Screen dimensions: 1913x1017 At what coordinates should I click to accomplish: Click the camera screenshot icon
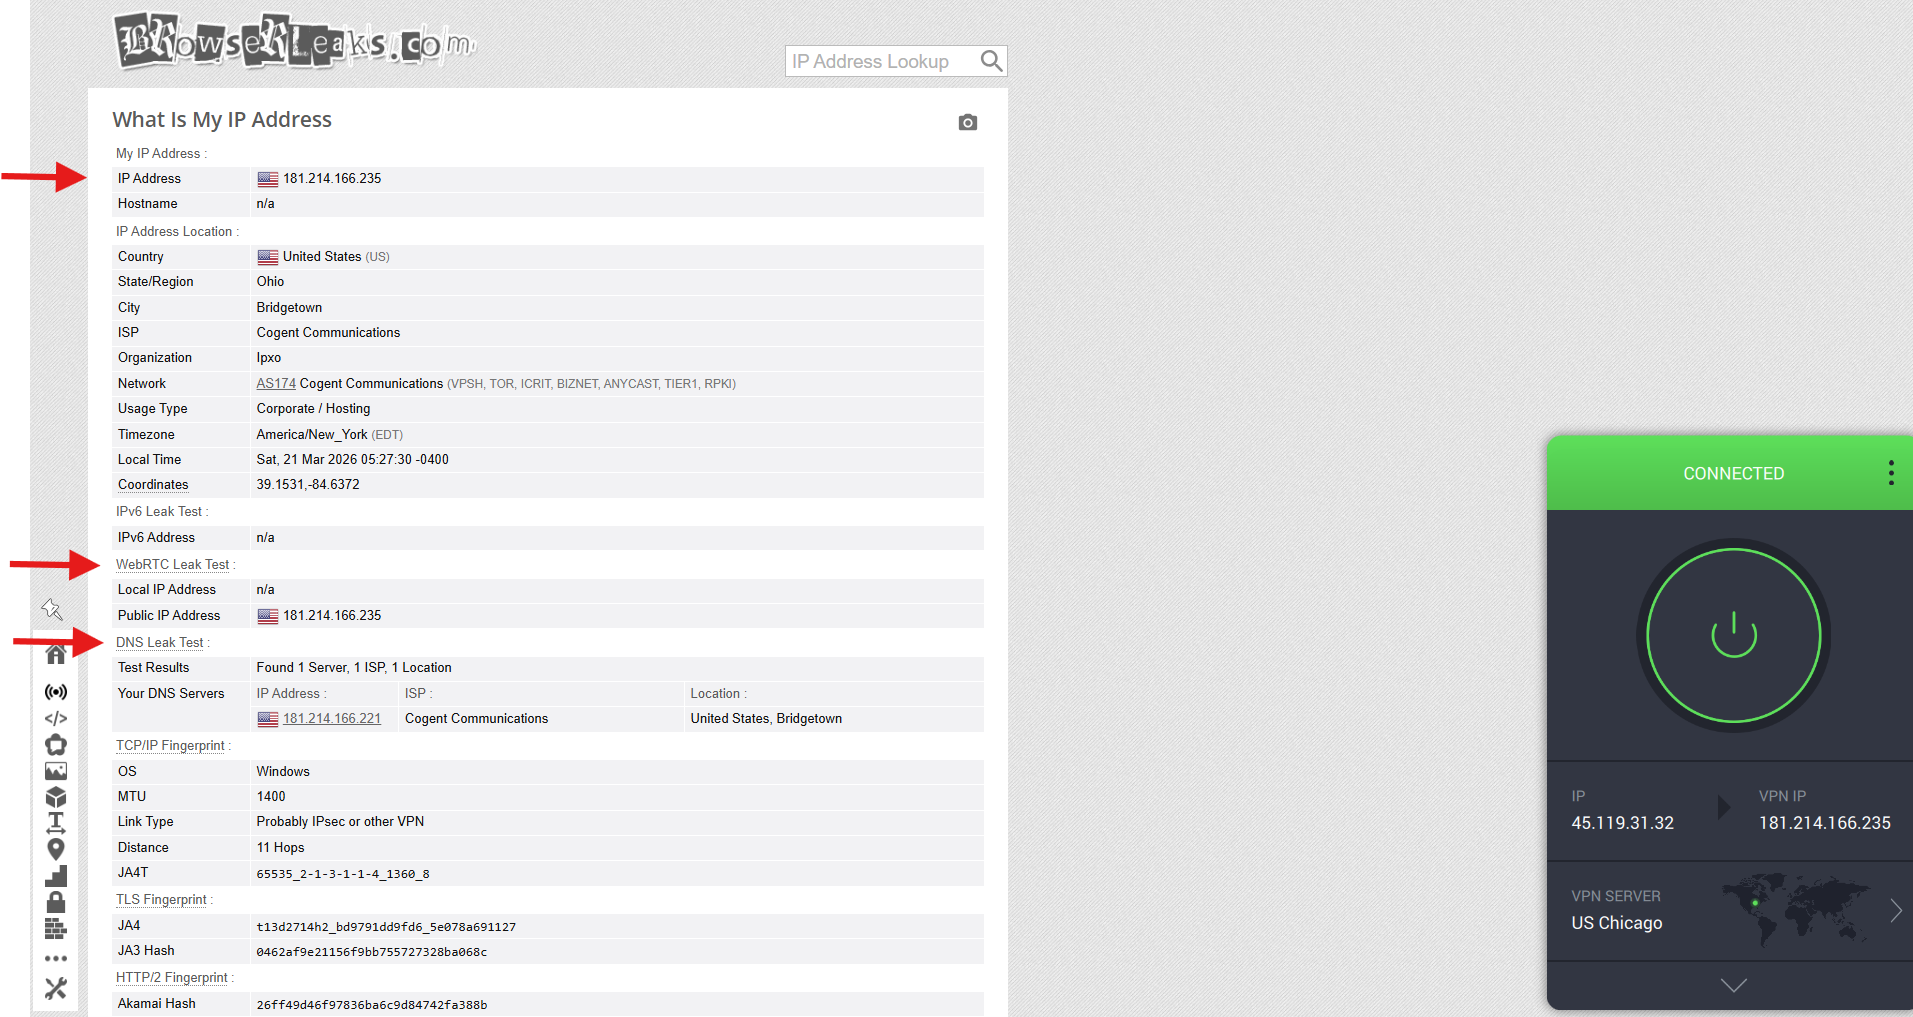tap(967, 122)
